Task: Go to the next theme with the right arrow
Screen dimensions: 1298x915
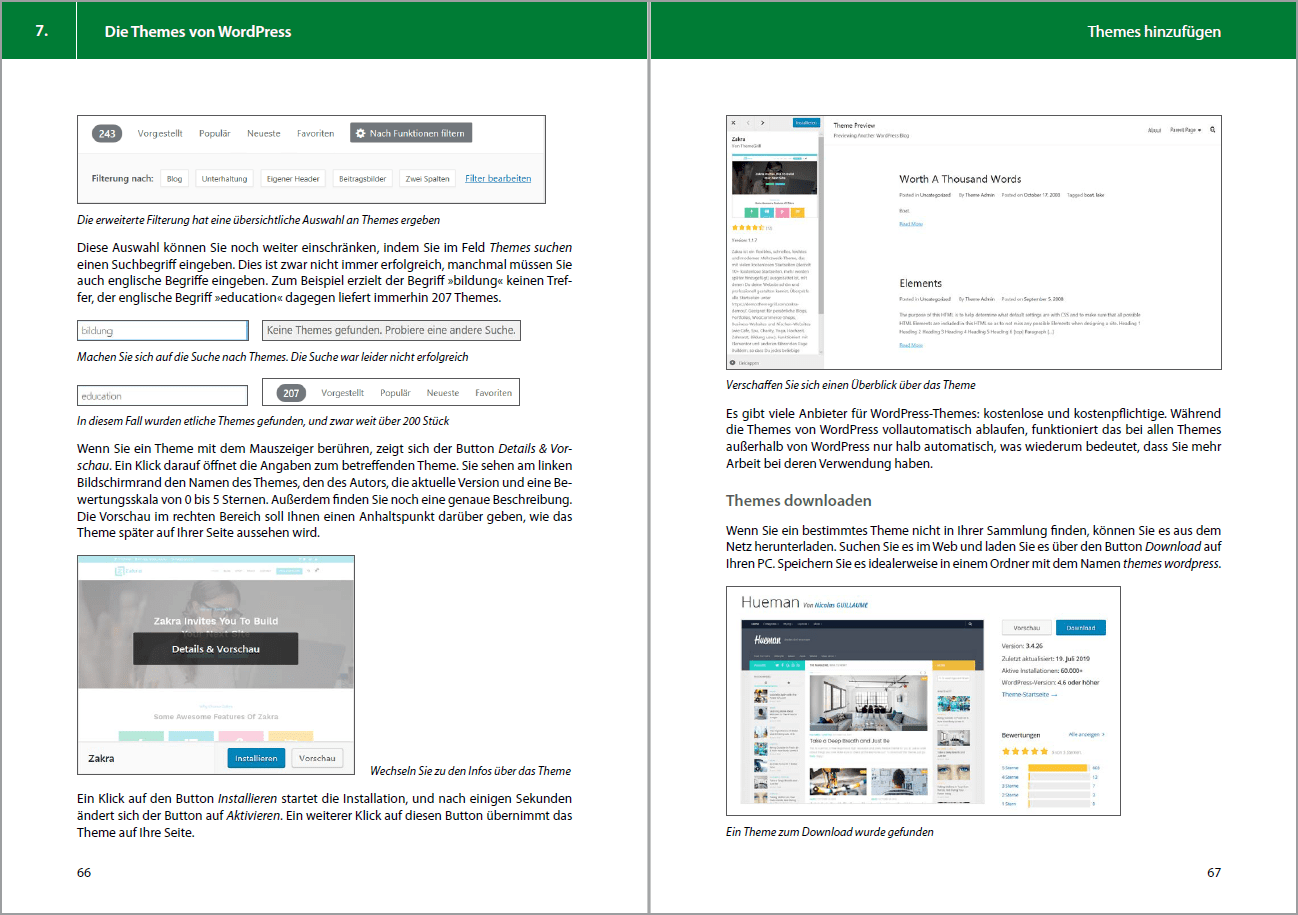Action: (x=762, y=123)
